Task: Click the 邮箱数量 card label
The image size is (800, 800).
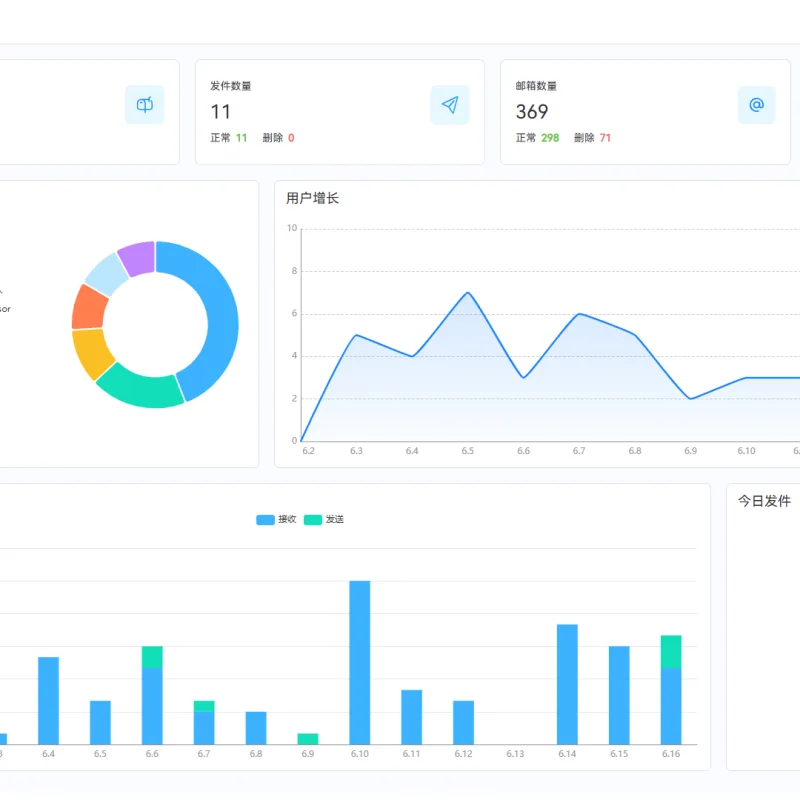Action: coord(536,86)
